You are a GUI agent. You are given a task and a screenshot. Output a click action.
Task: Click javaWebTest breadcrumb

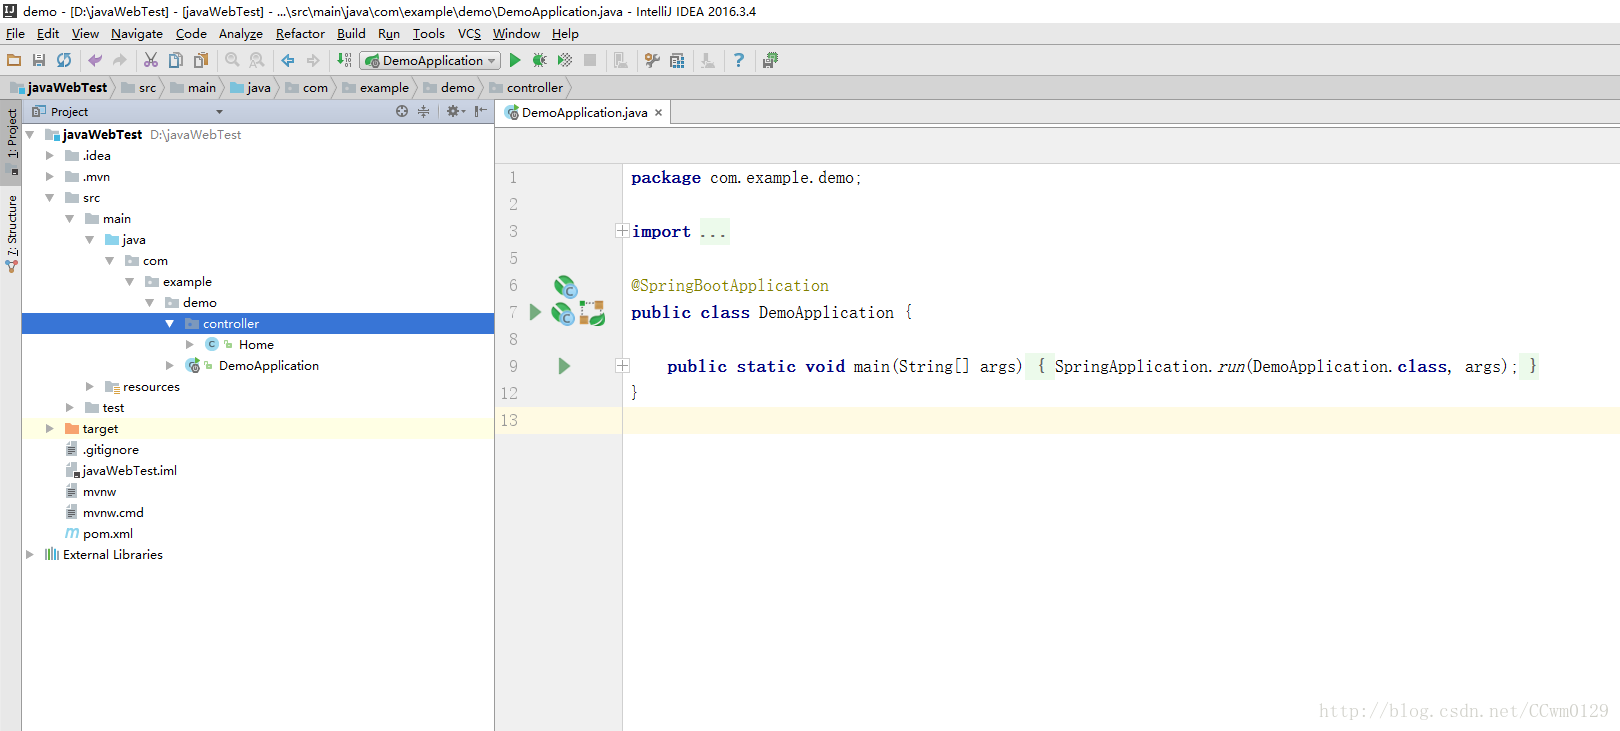coord(60,87)
